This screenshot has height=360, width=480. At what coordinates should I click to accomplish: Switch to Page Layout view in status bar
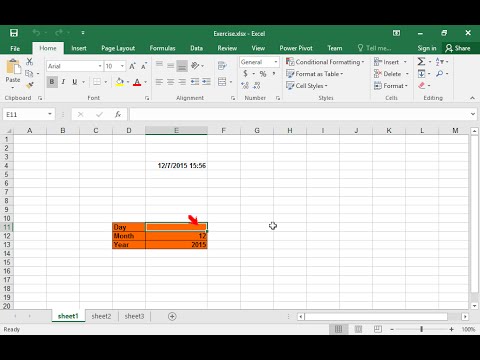pos(358,329)
